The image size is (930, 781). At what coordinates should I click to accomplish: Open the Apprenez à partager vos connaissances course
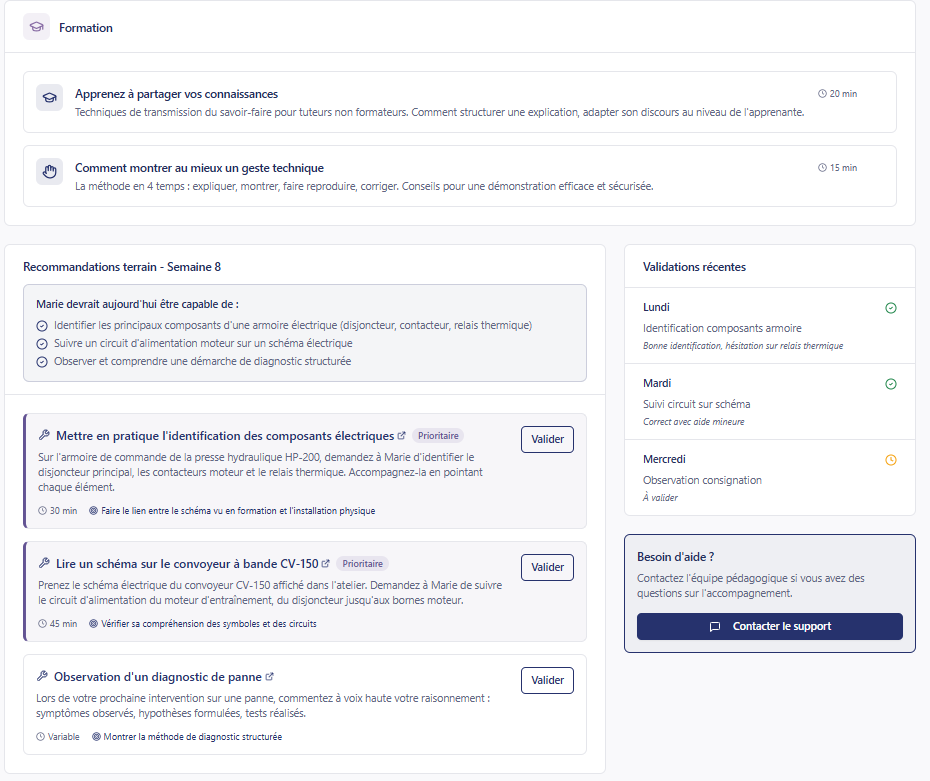[176, 94]
